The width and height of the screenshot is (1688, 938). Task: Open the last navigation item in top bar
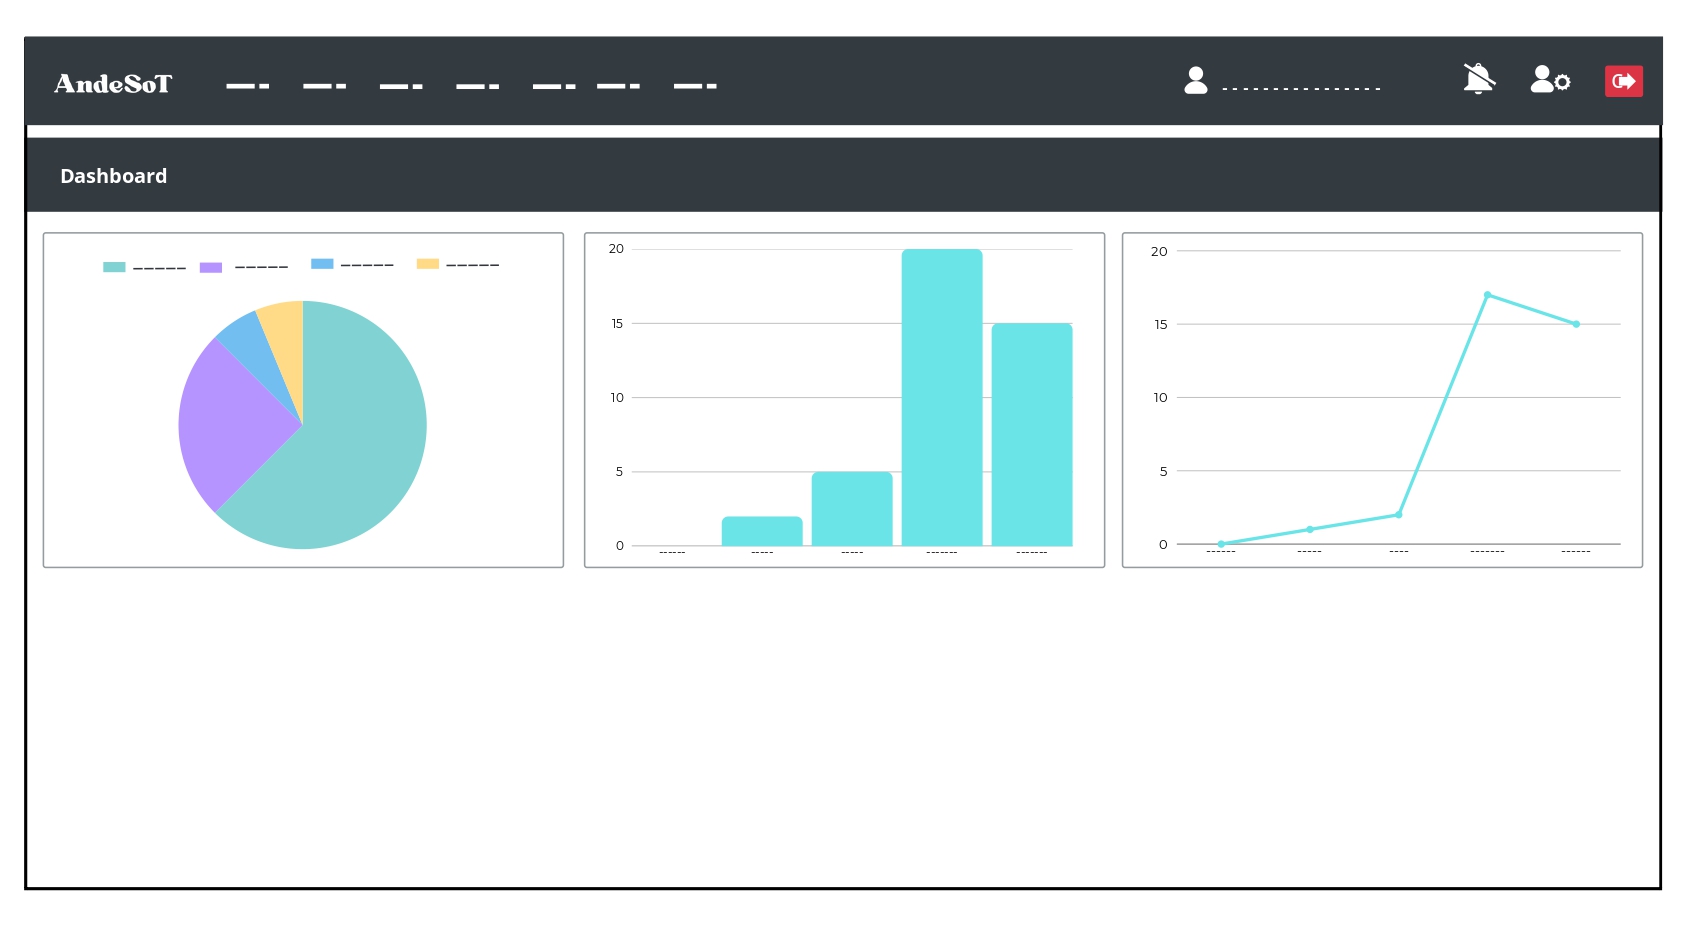695,86
